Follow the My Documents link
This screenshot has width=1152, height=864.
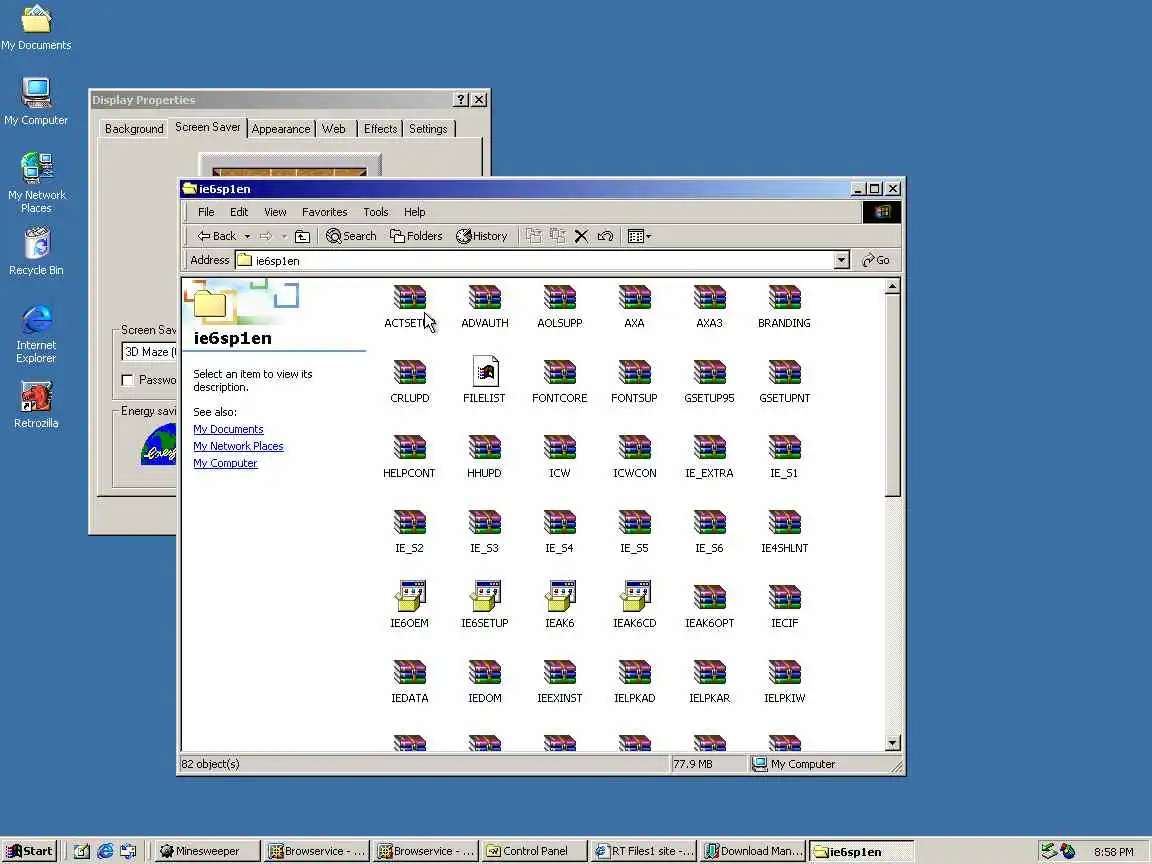[228, 429]
